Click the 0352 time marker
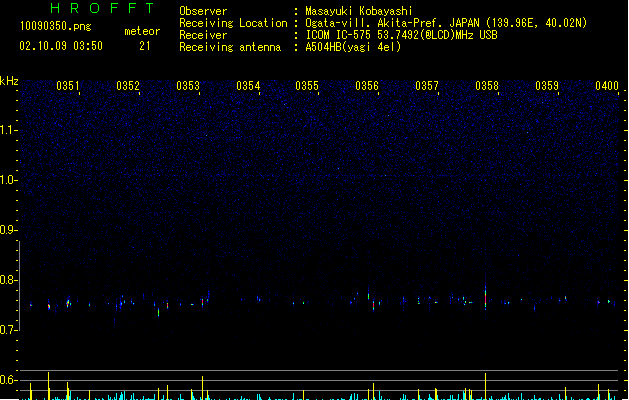 coord(128,86)
